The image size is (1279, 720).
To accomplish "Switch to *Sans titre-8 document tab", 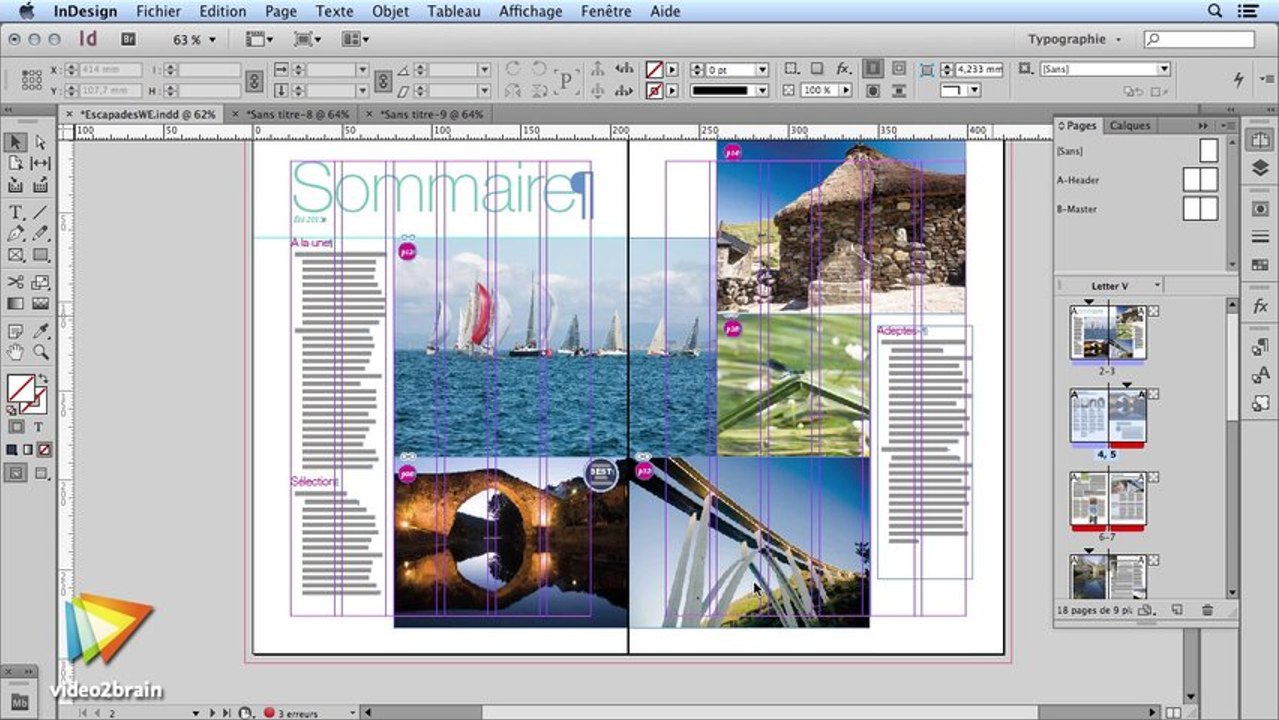I will [x=297, y=114].
